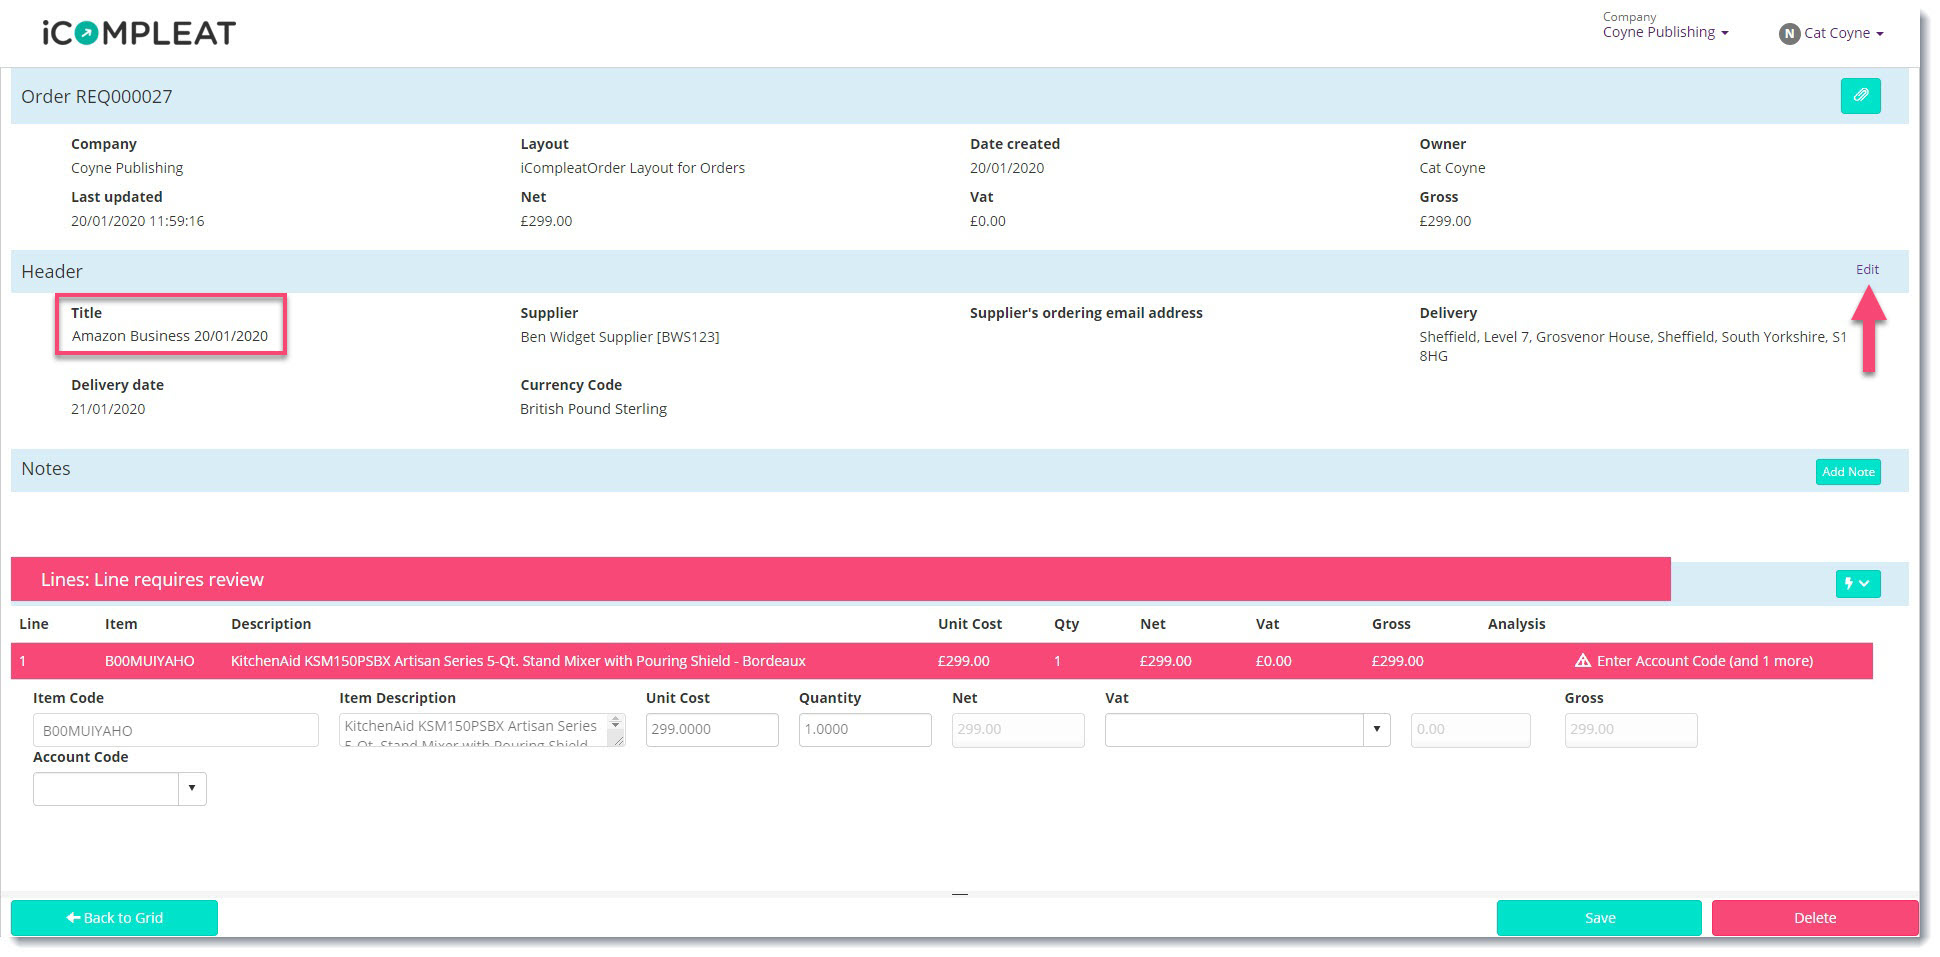Click the Save button
The width and height of the screenshot is (1940, 957).
coord(1598,917)
